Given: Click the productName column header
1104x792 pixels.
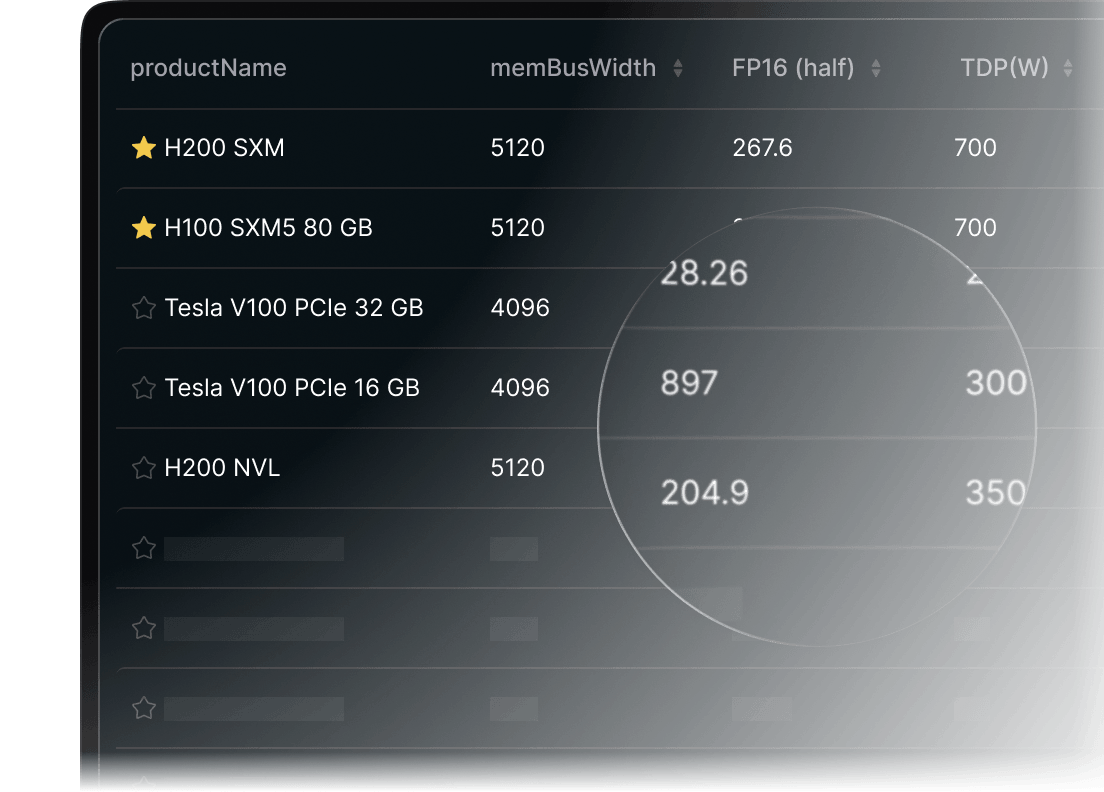Looking at the screenshot, I should pyautogui.click(x=208, y=68).
